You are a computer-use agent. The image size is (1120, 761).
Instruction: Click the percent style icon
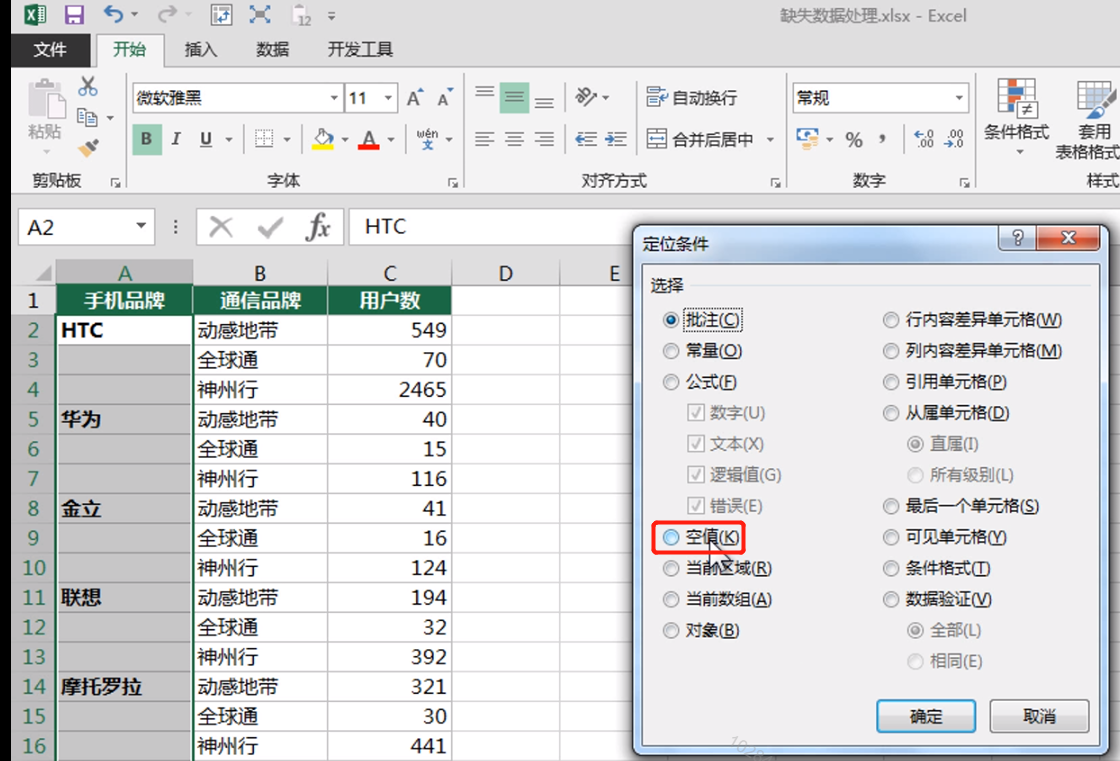854,139
